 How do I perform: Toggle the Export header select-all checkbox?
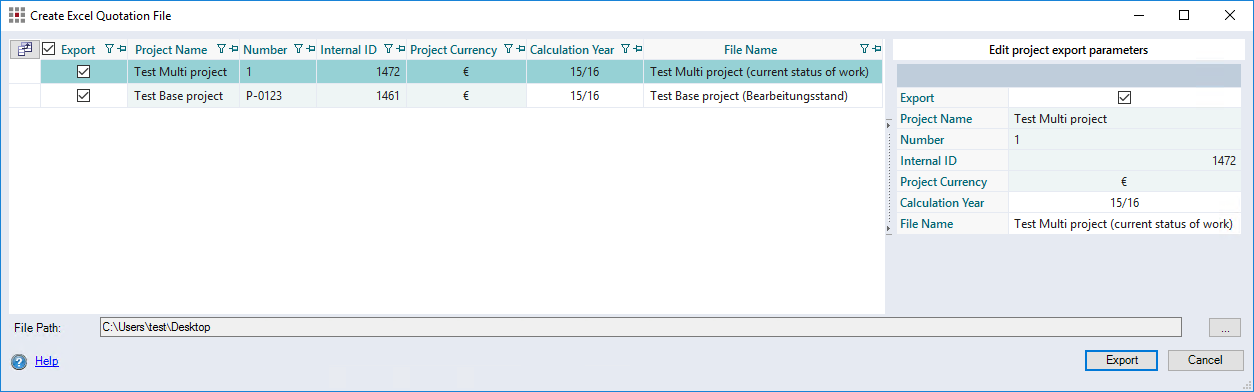49,49
